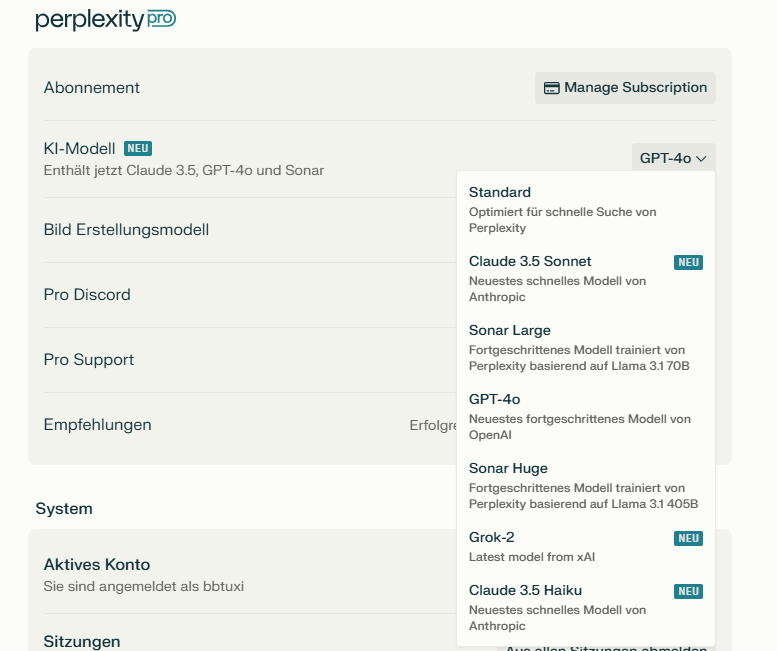Click NEU badge beside Claude 3.5 Haiku
777x651 pixels.
688,591
